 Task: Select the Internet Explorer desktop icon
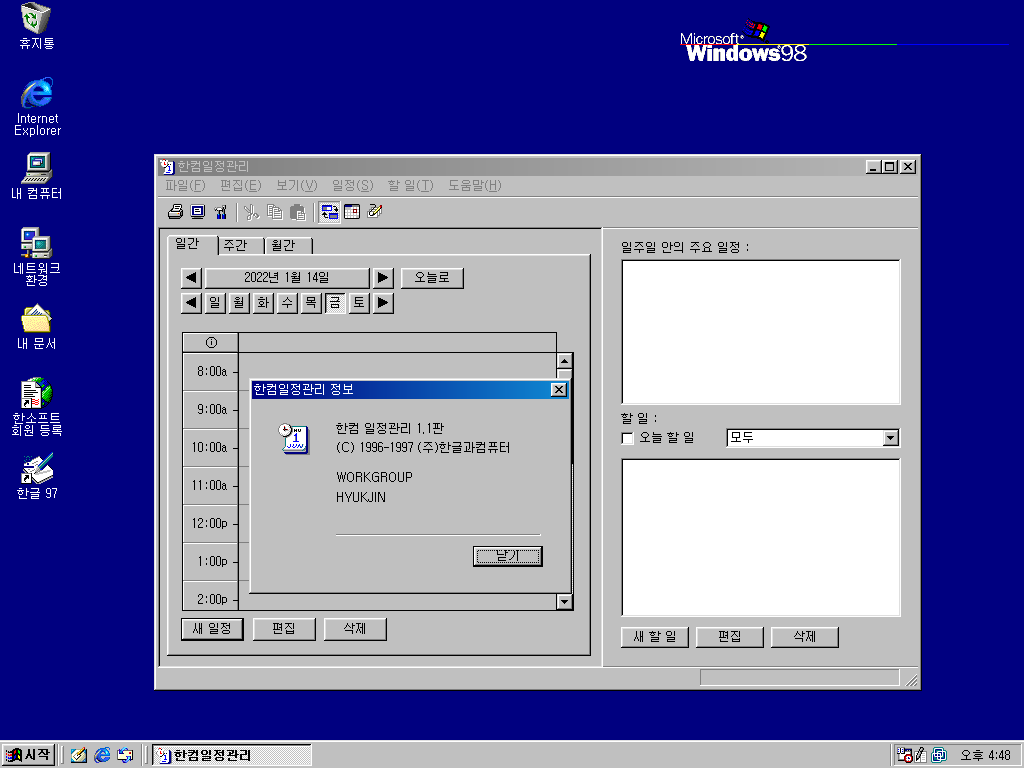(37, 106)
